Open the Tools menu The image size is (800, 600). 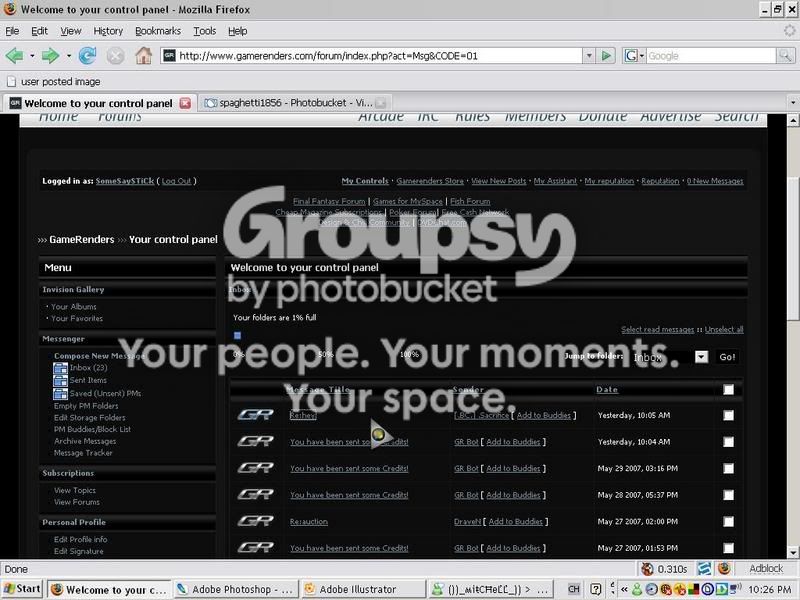pos(205,31)
